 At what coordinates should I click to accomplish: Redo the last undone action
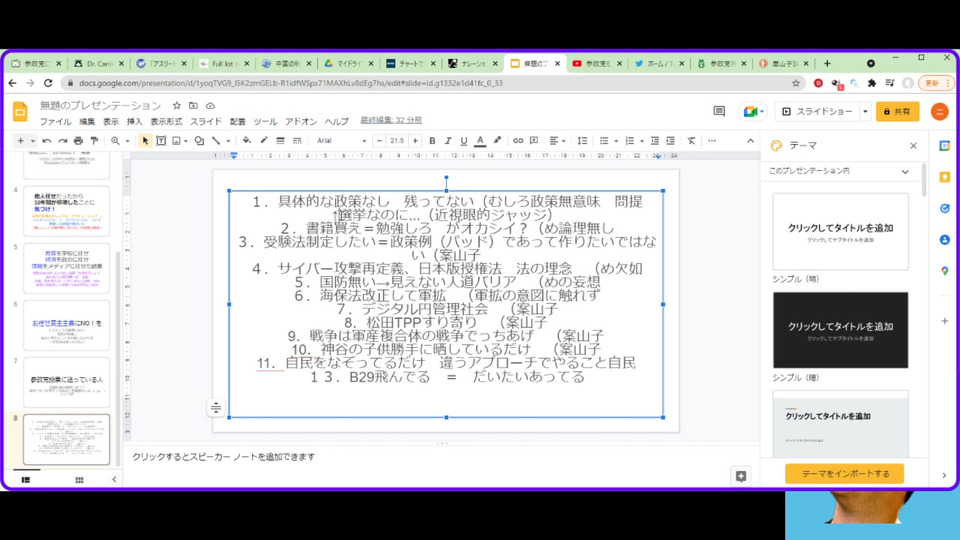pos(62,141)
